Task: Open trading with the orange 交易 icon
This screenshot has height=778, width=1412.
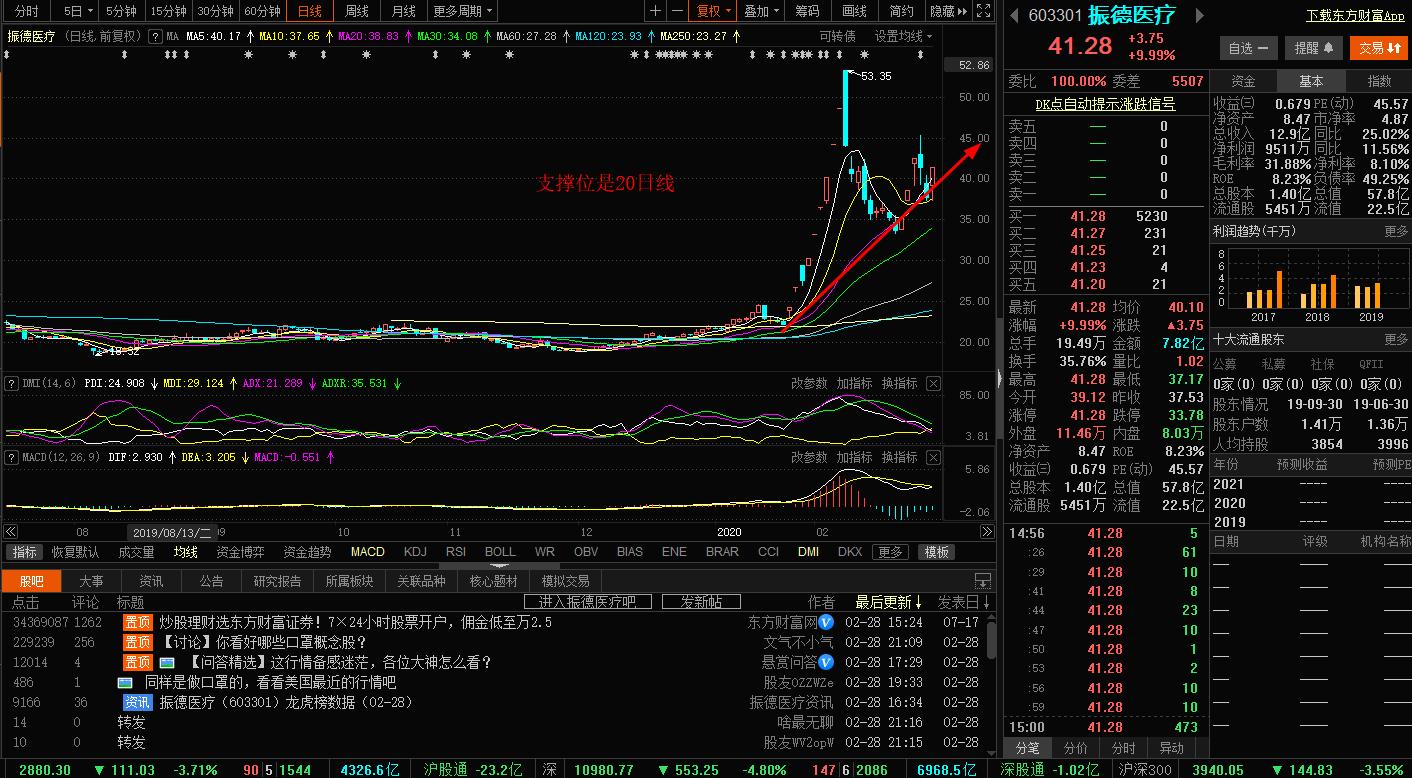Action: pos(1379,47)
